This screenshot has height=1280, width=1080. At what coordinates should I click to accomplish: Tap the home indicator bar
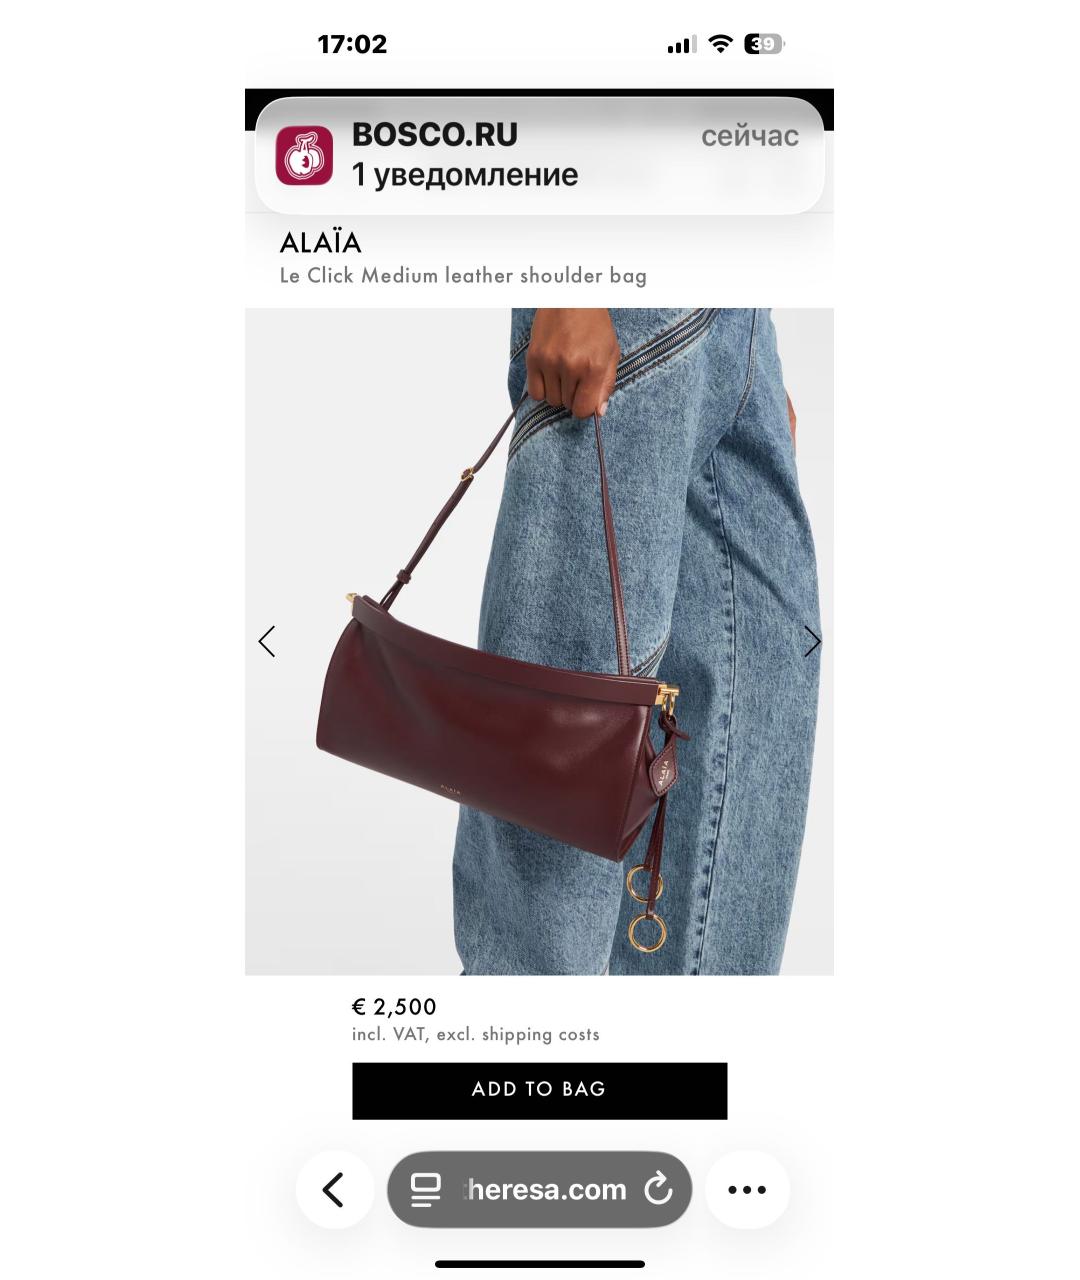pyautogui.click(x=539, y=1264)
